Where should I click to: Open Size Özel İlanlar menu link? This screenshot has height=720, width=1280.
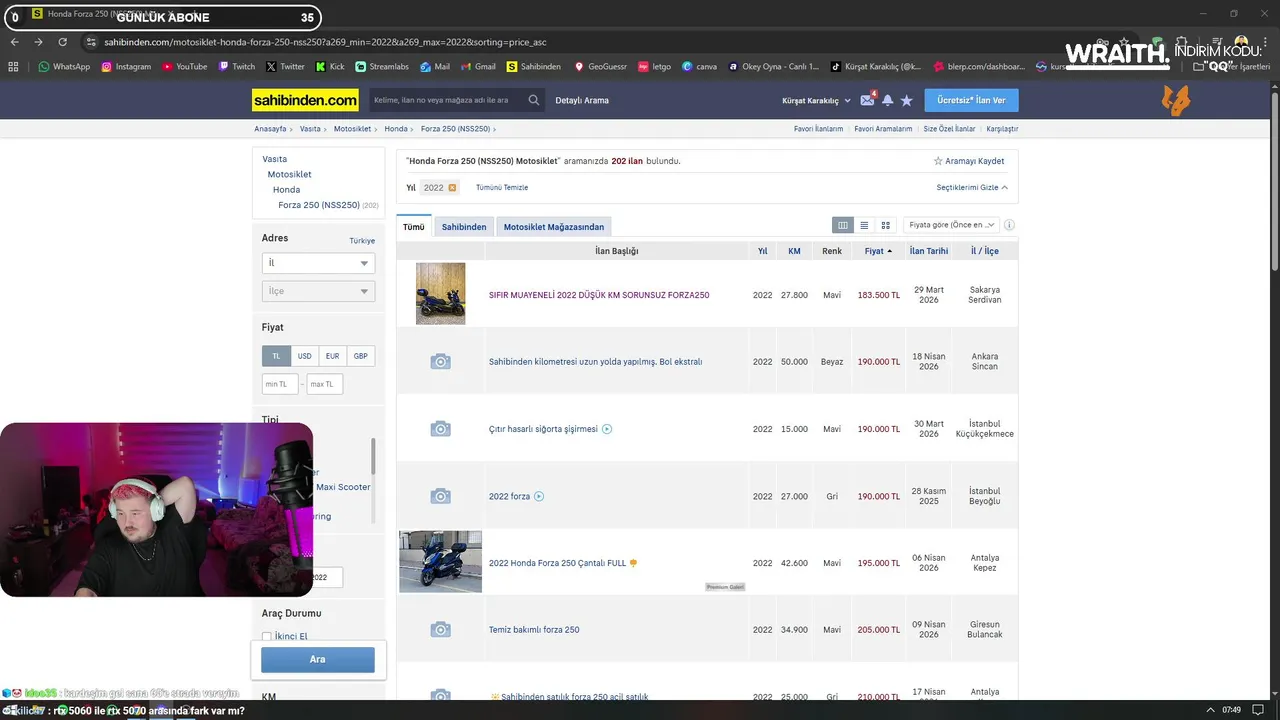point(949,129)
